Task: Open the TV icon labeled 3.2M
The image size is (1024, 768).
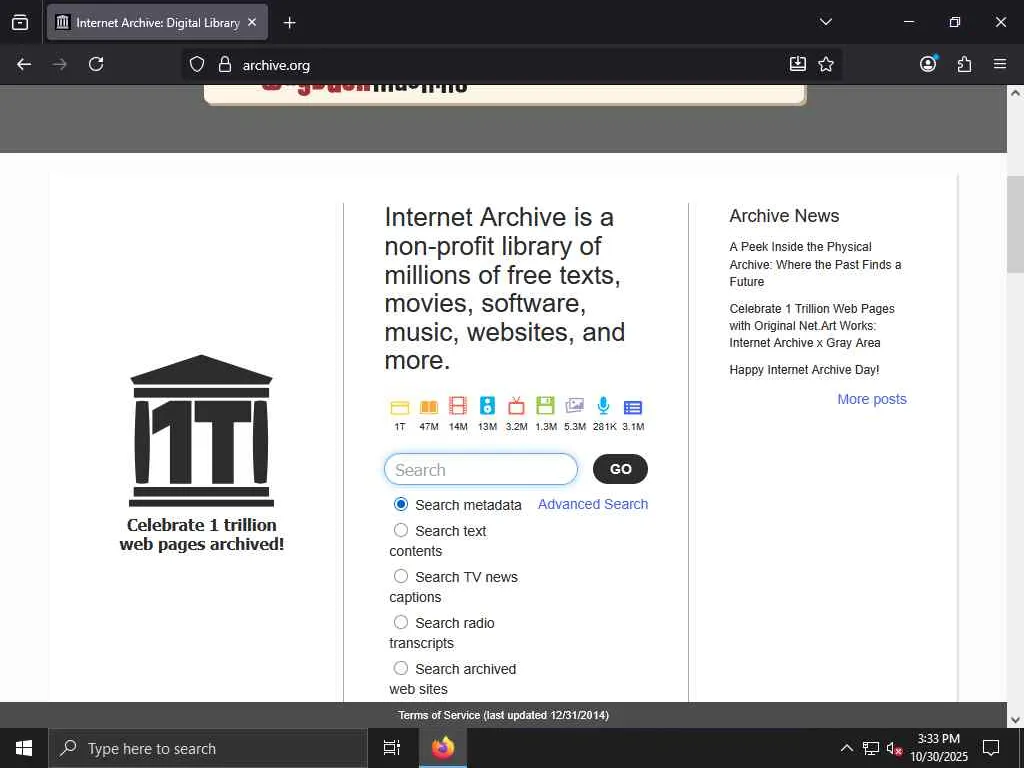Action: click(x=517, y=406)
